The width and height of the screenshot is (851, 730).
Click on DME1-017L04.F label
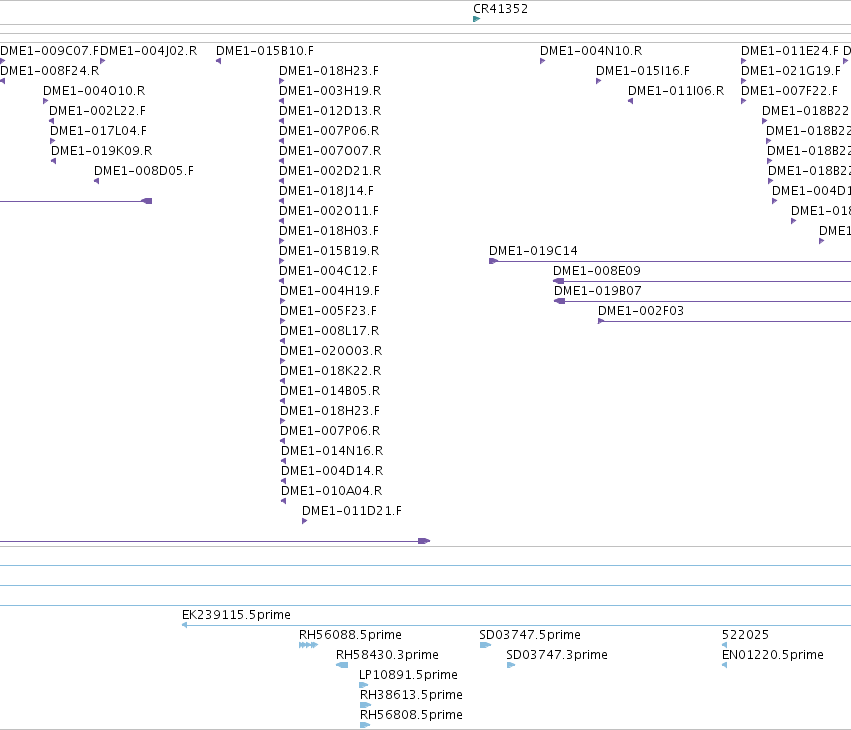tap(98, 131)
